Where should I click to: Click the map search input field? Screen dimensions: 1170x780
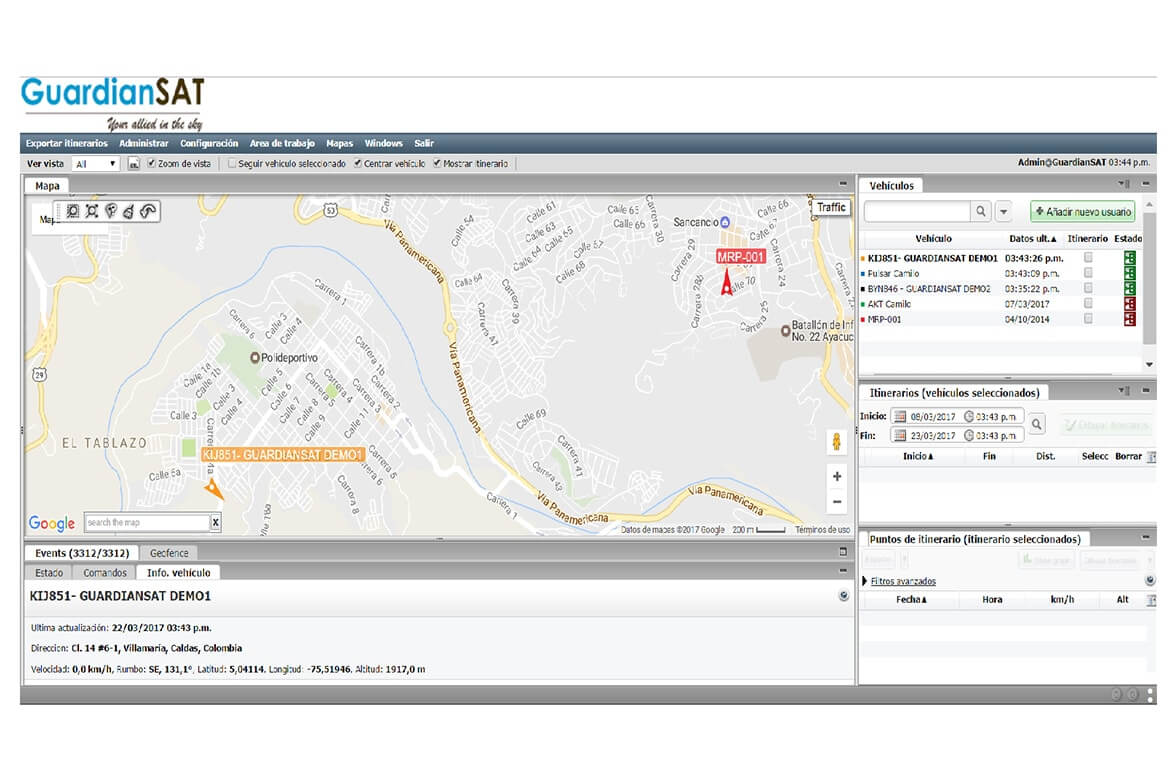[146, 522]
